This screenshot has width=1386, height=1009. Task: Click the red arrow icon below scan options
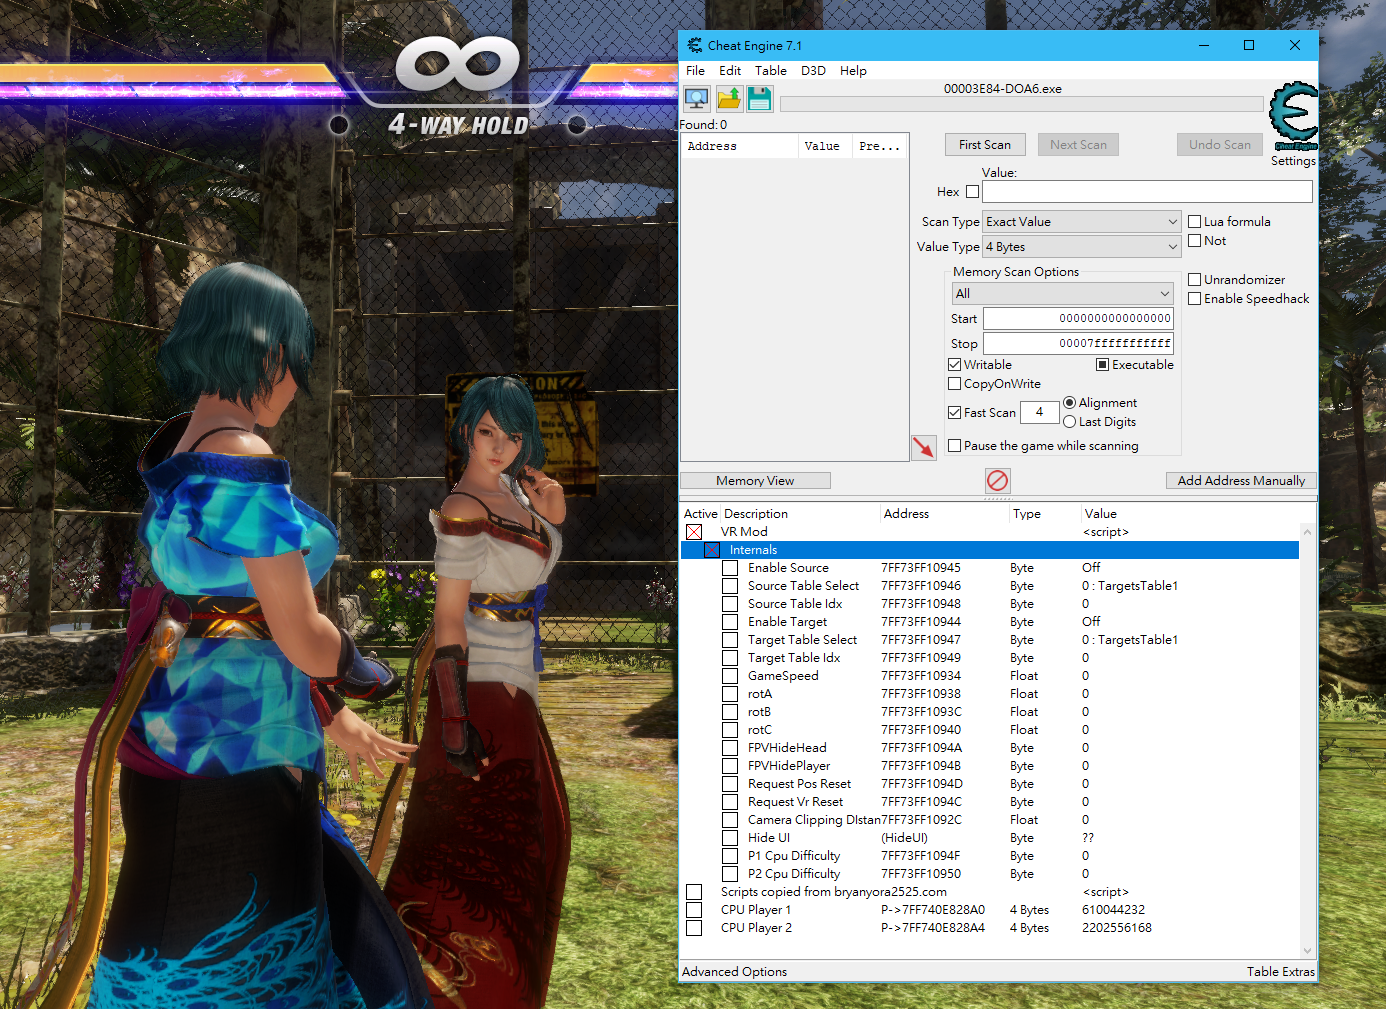(x=923, y=447)
